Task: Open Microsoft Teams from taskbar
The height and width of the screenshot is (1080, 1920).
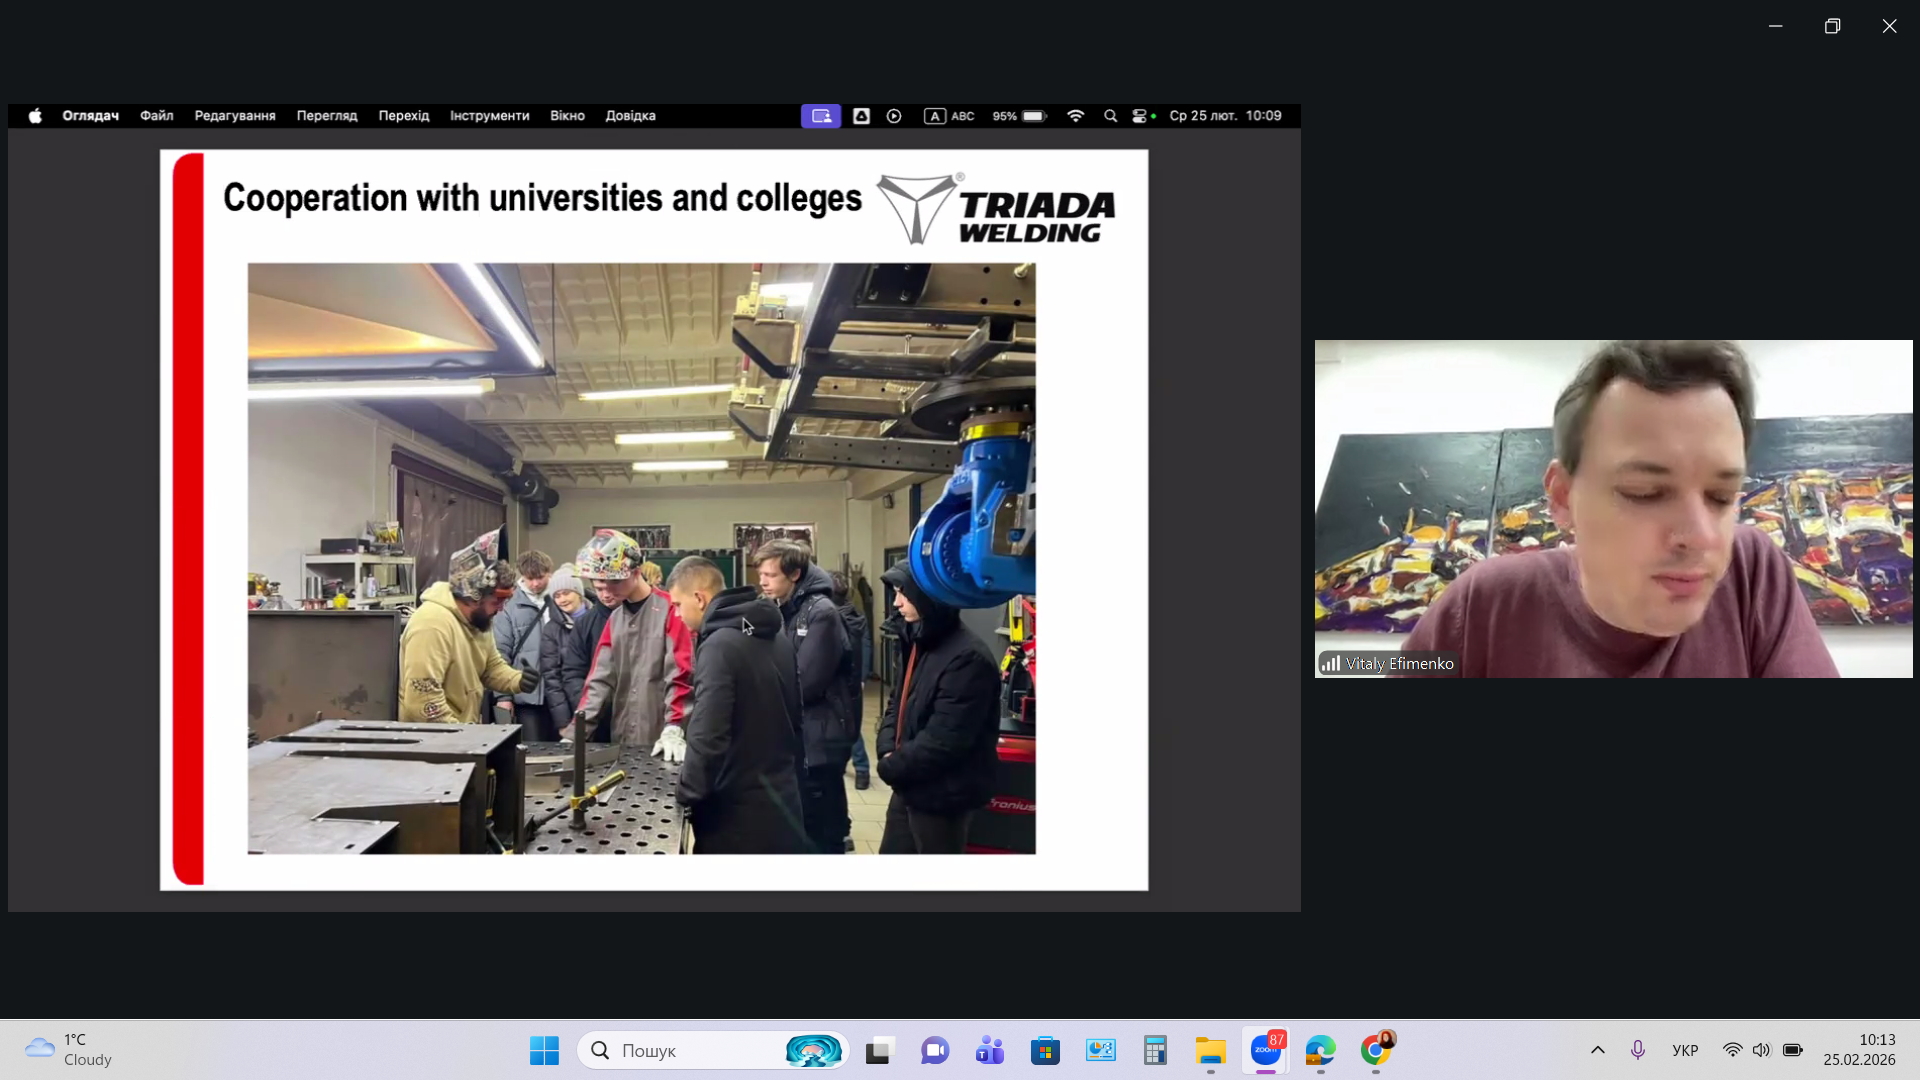Action: (990, 1050)
